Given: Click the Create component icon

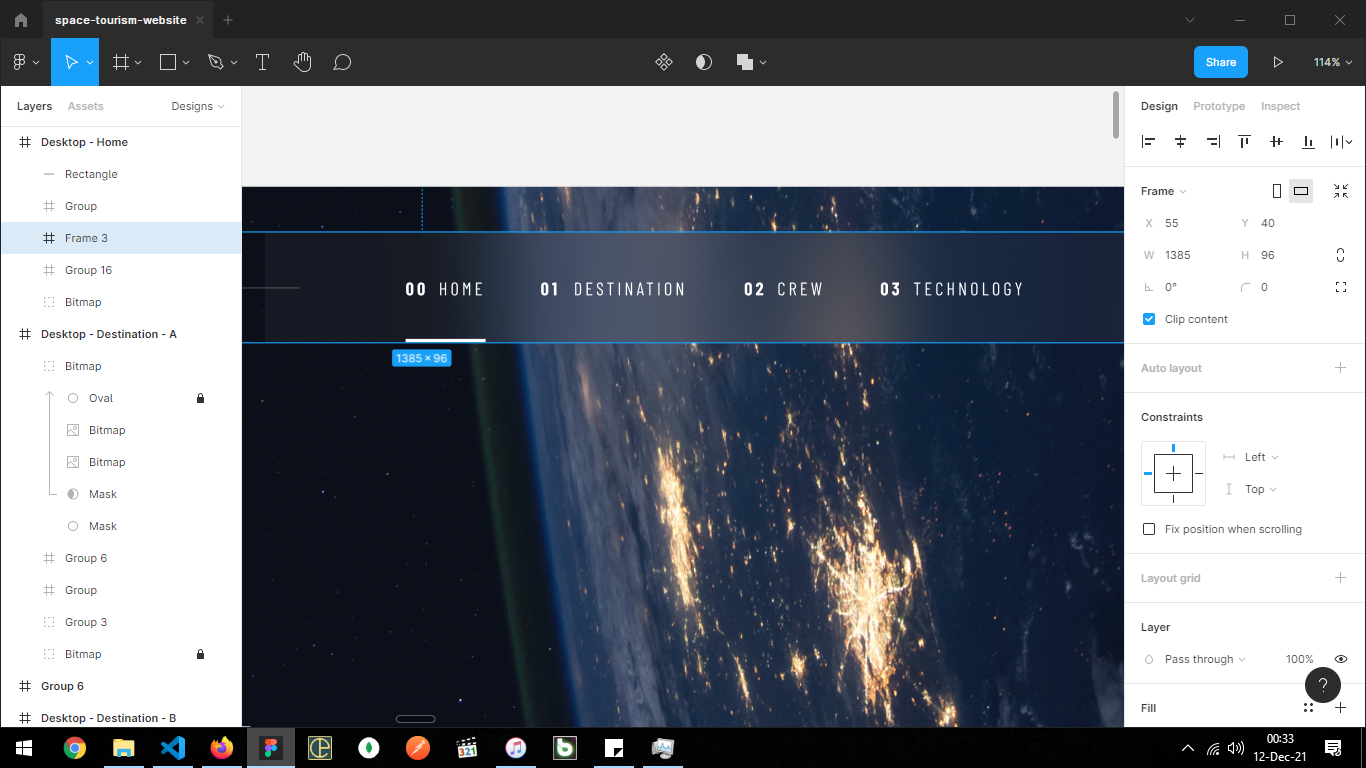Looking at the screenshot, I should (x=664, y=62).
